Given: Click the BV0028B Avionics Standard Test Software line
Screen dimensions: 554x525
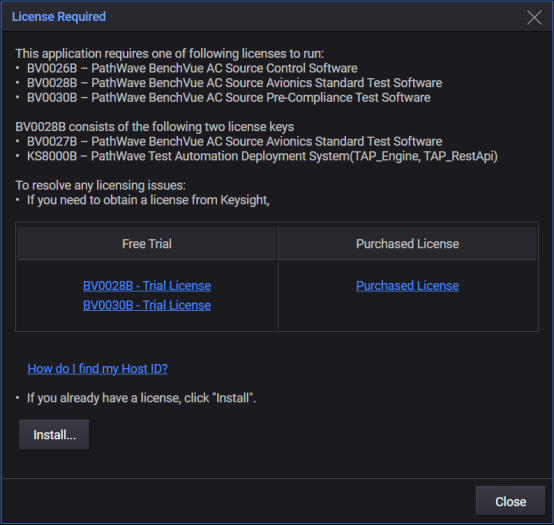Looking at the screenshot, I should (x=234, y=83).
